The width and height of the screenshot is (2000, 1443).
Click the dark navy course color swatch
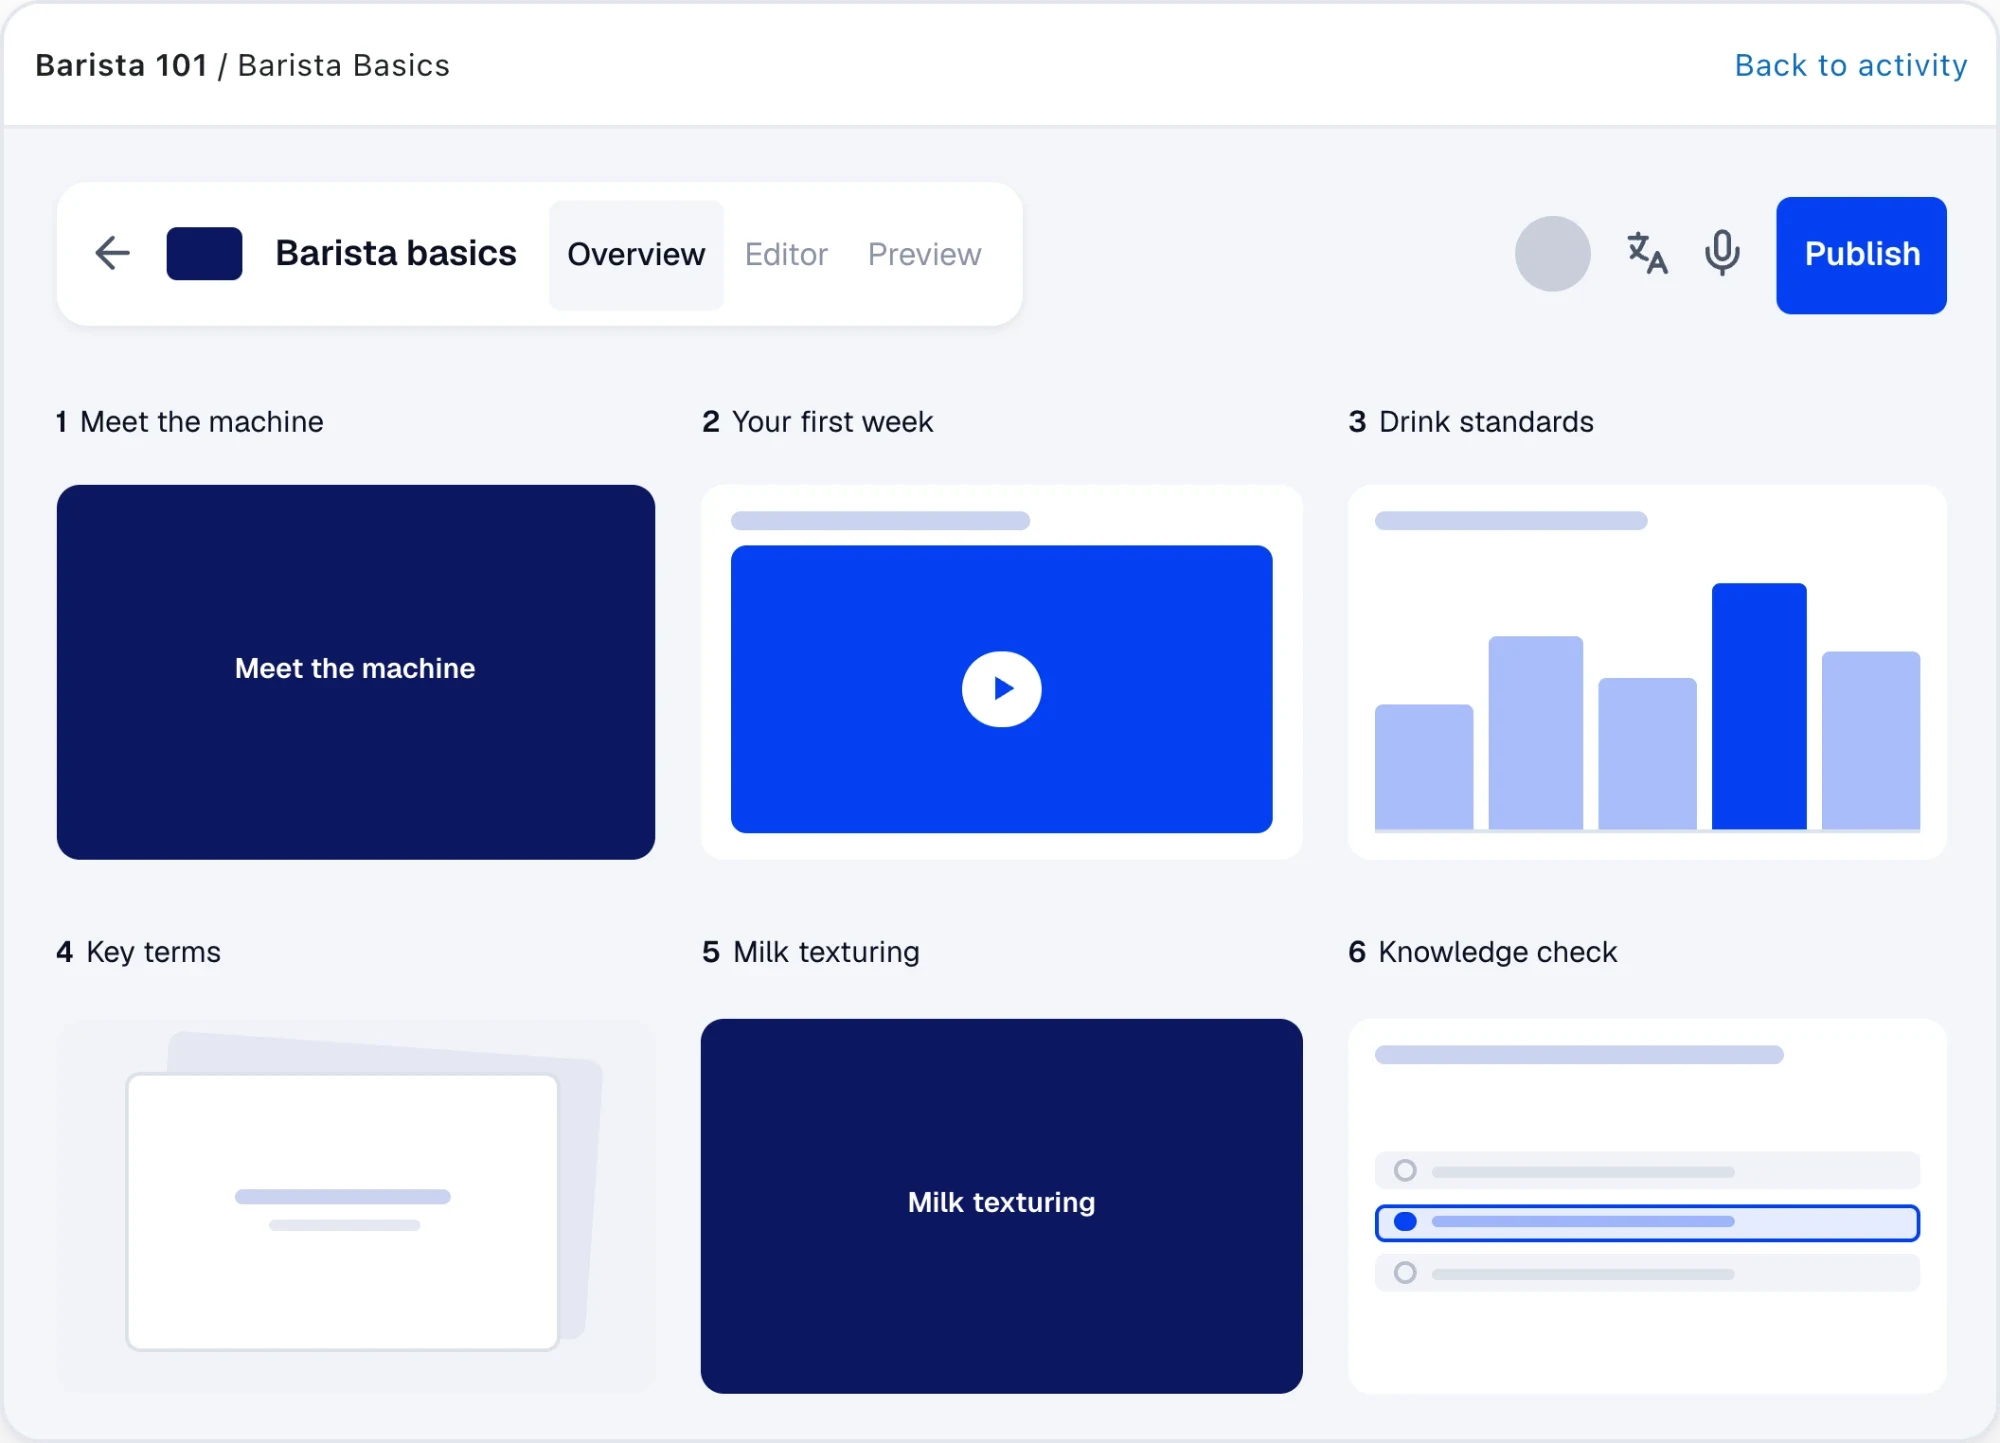pyautogui.click(x=204, y=253)
